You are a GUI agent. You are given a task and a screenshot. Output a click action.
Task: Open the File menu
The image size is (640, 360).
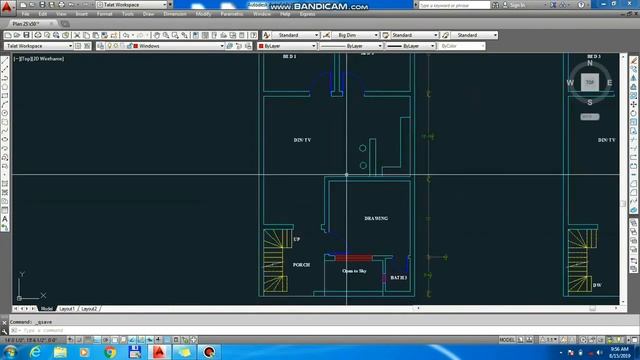(25, 14)
